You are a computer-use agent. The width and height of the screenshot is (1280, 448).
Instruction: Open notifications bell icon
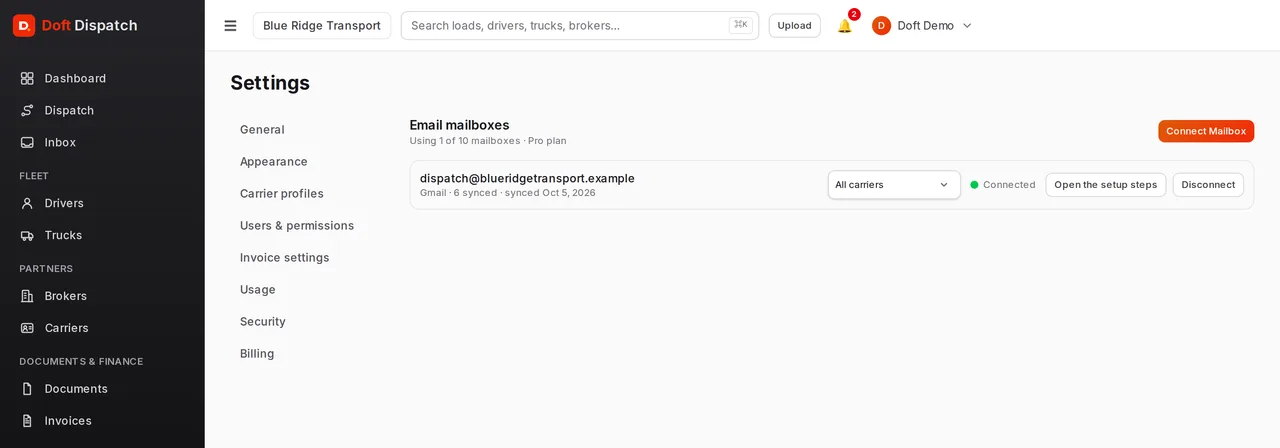(x=845, y=26)
